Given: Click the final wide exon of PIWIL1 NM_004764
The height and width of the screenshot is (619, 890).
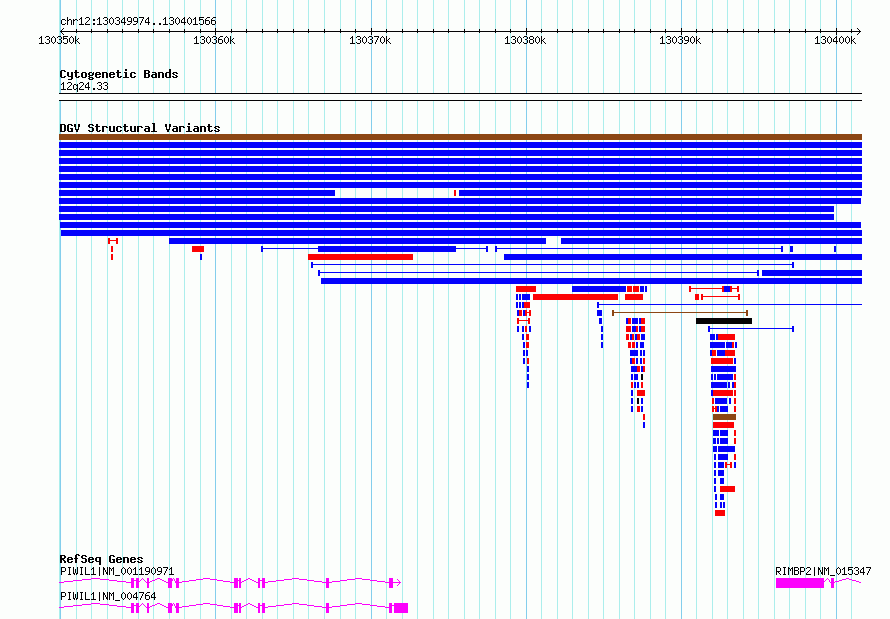Looking at the screenshot, I should (401, 608).
